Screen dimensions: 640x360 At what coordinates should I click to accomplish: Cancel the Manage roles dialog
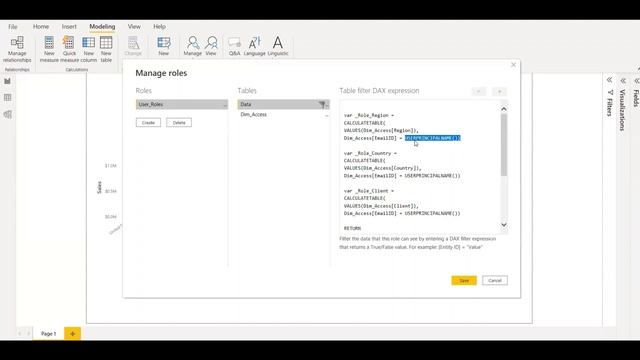495,280
